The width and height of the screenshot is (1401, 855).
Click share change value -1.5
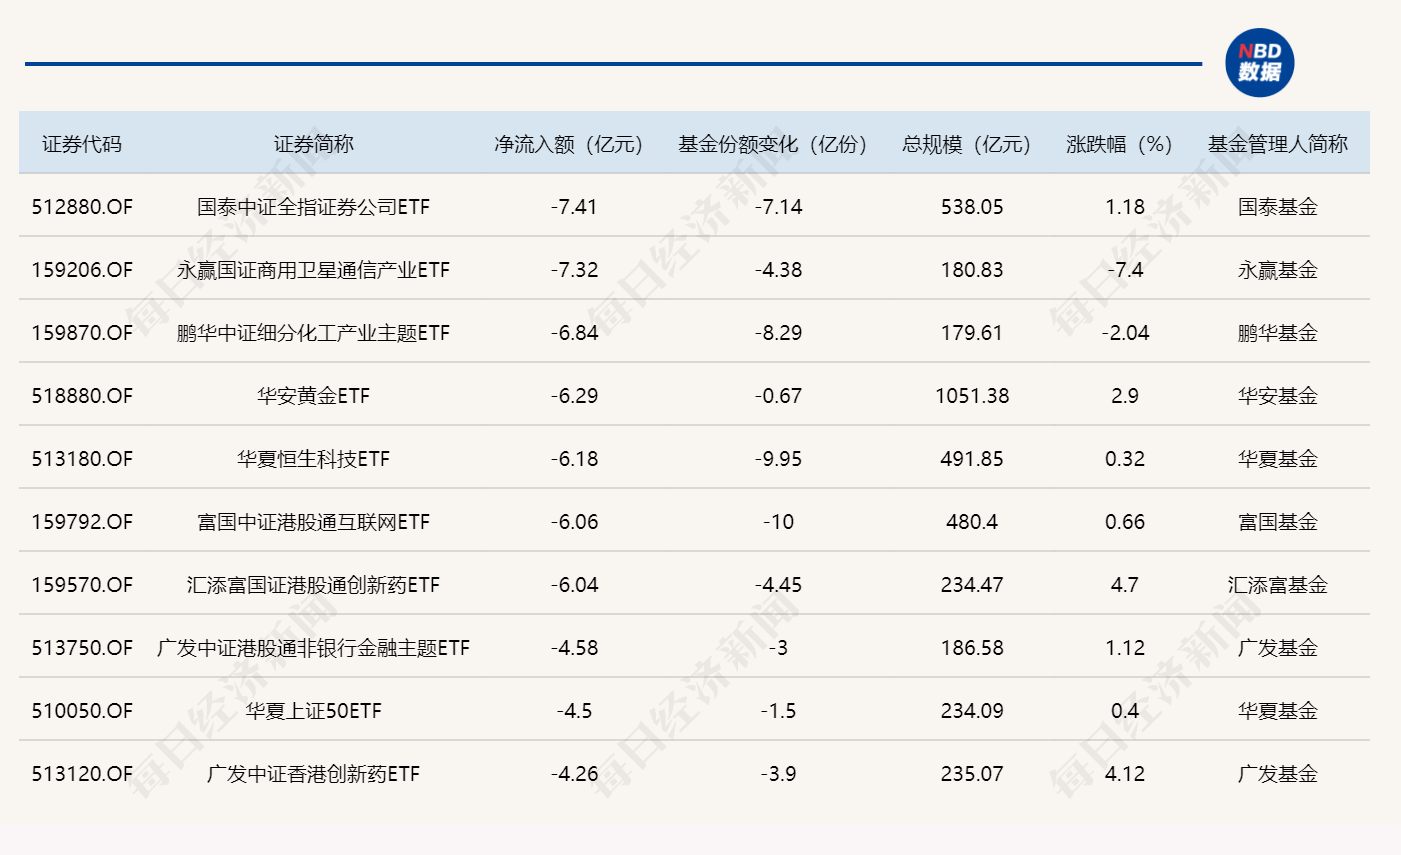click(x=778, y=711)
